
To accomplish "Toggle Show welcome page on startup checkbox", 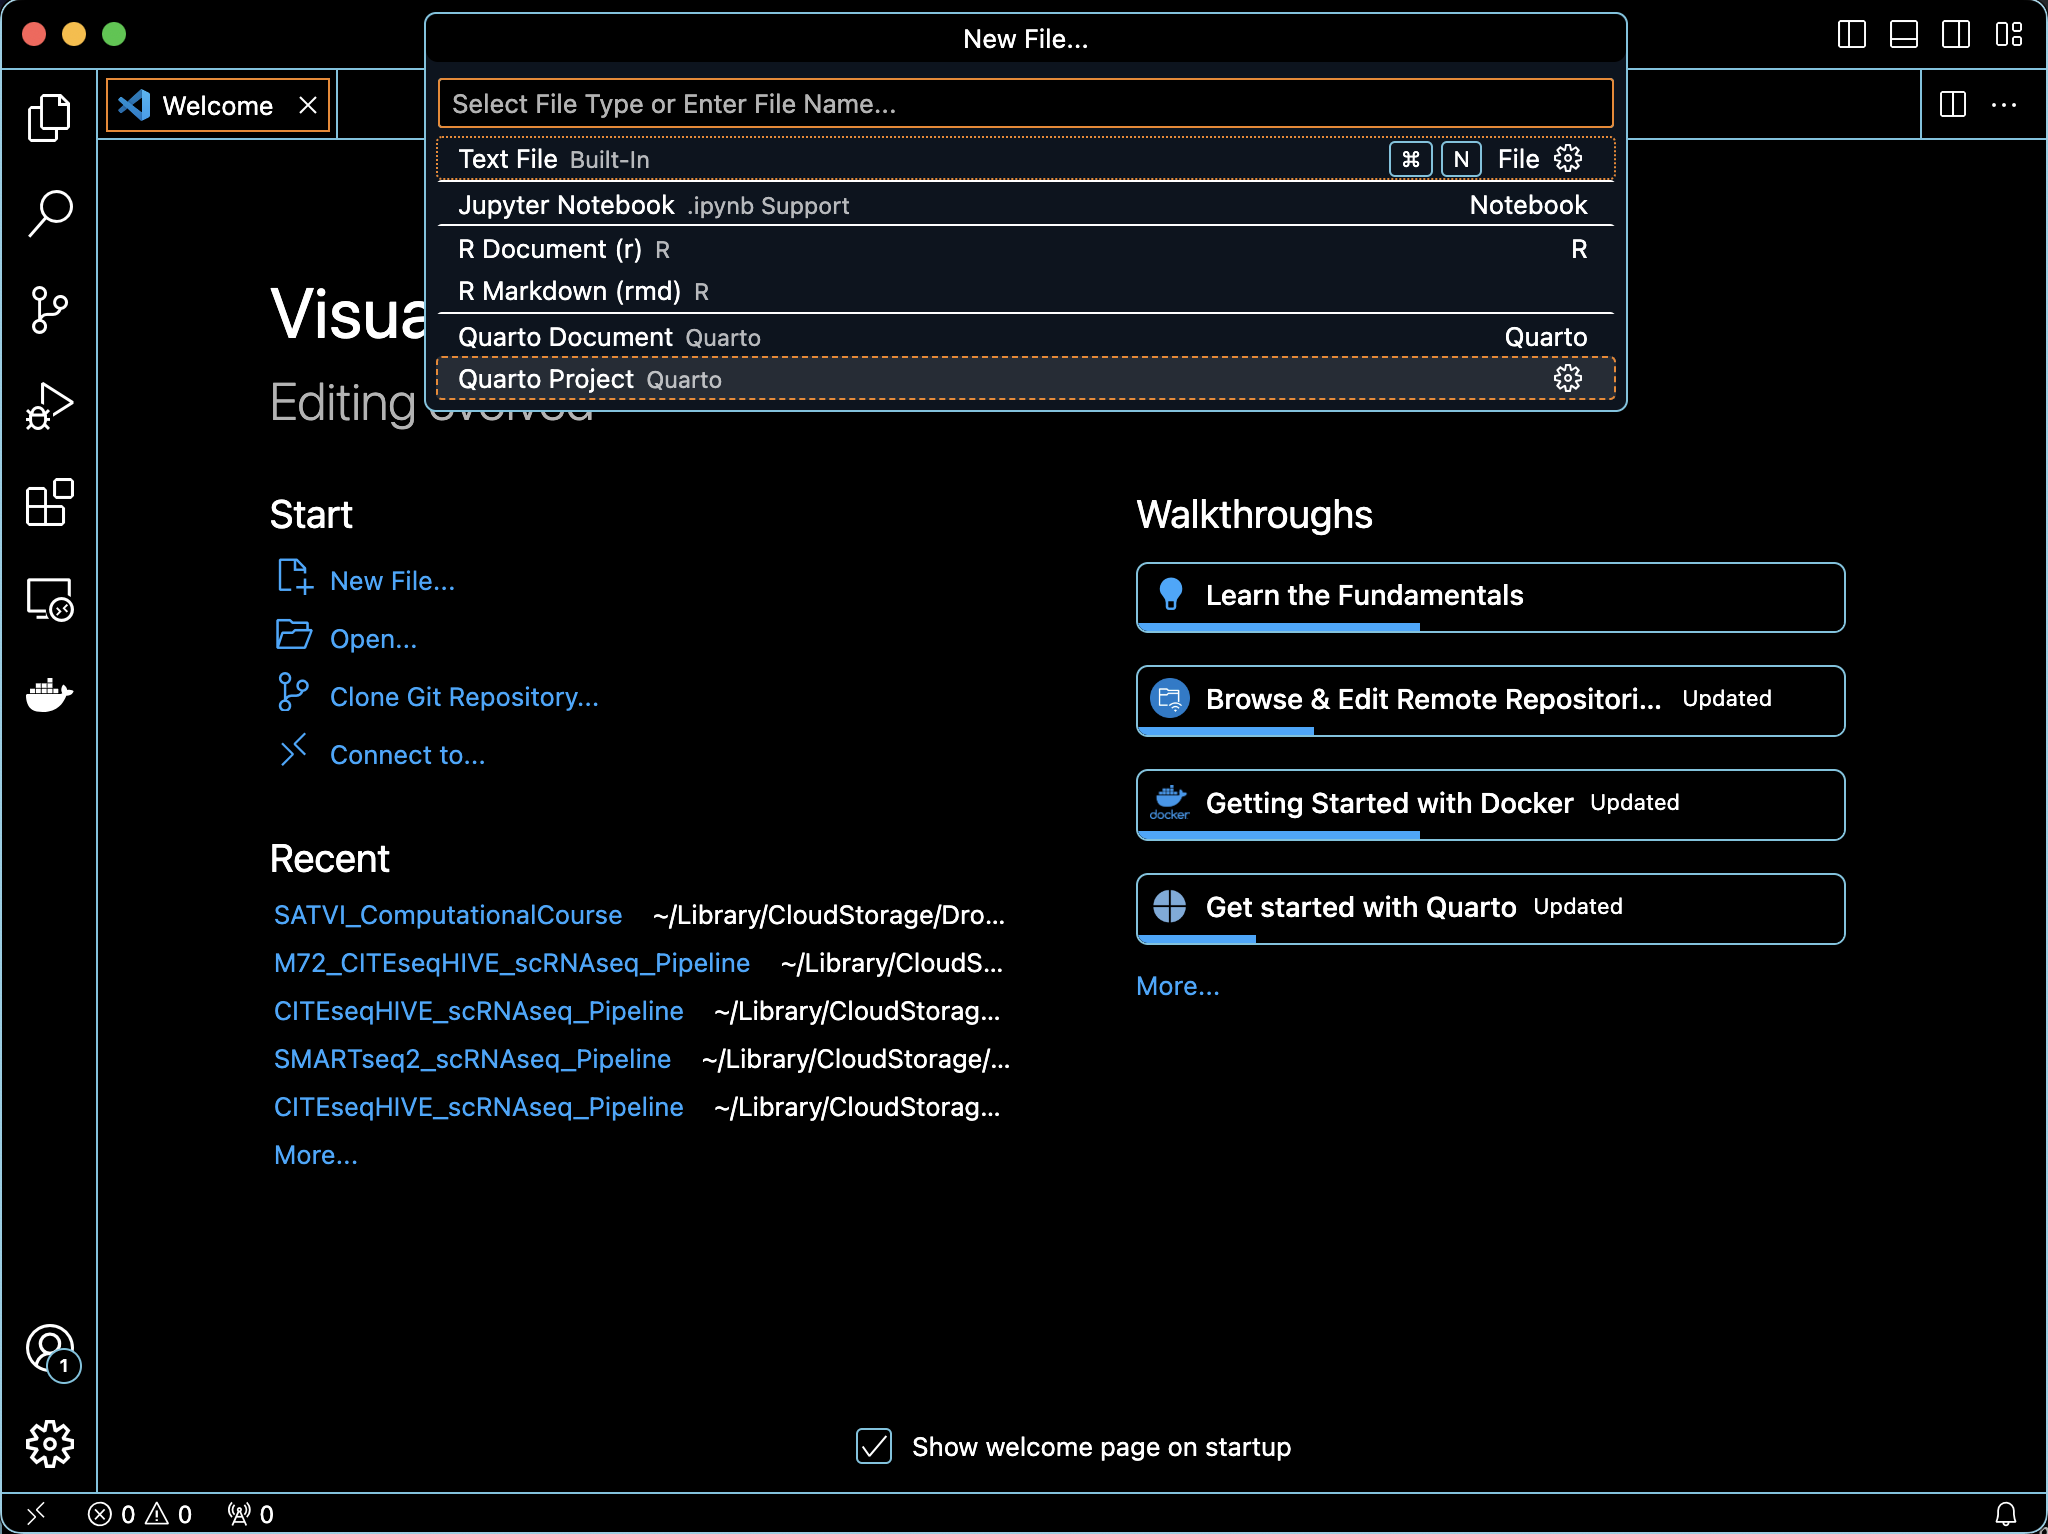I will click(874, 1446).
